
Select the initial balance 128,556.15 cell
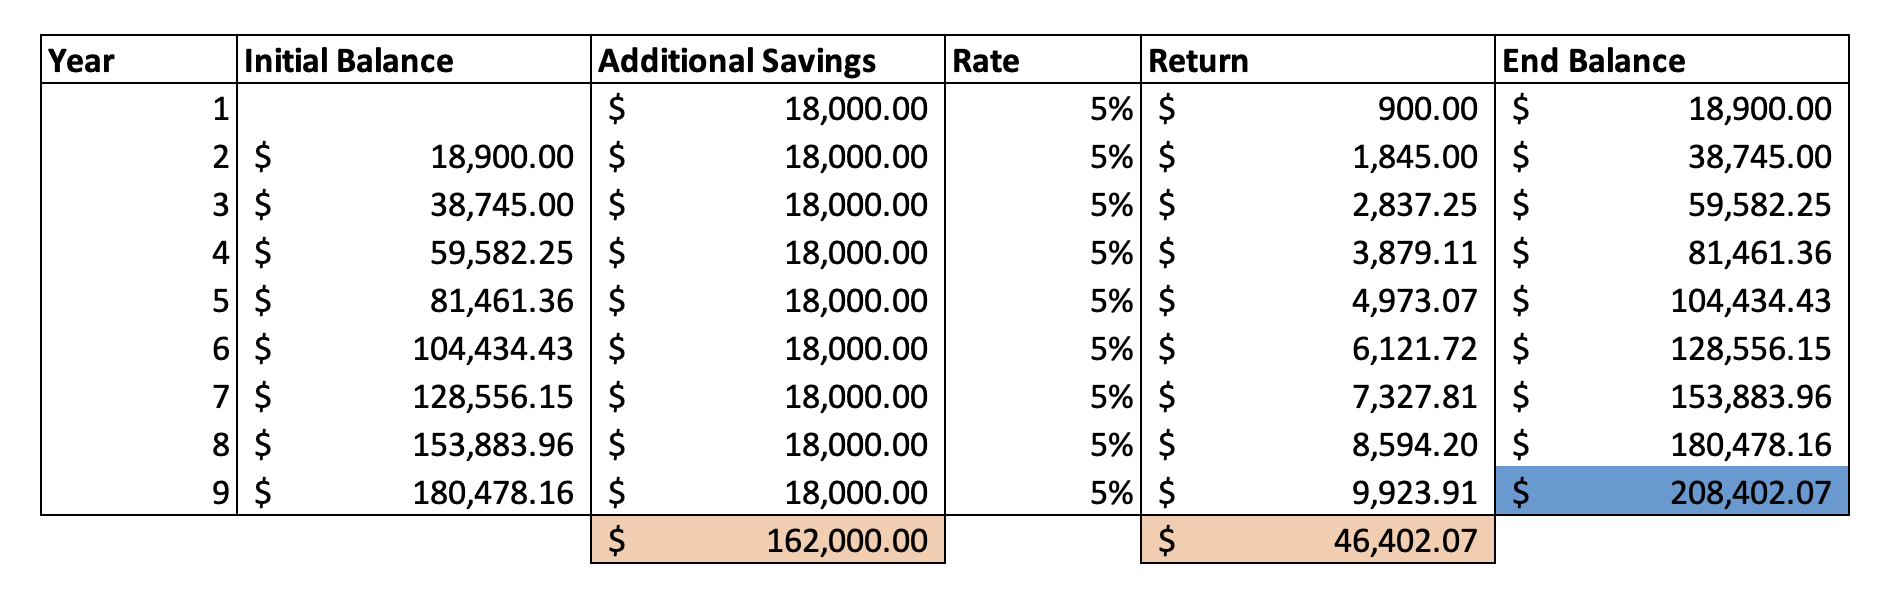coord(414,396)
